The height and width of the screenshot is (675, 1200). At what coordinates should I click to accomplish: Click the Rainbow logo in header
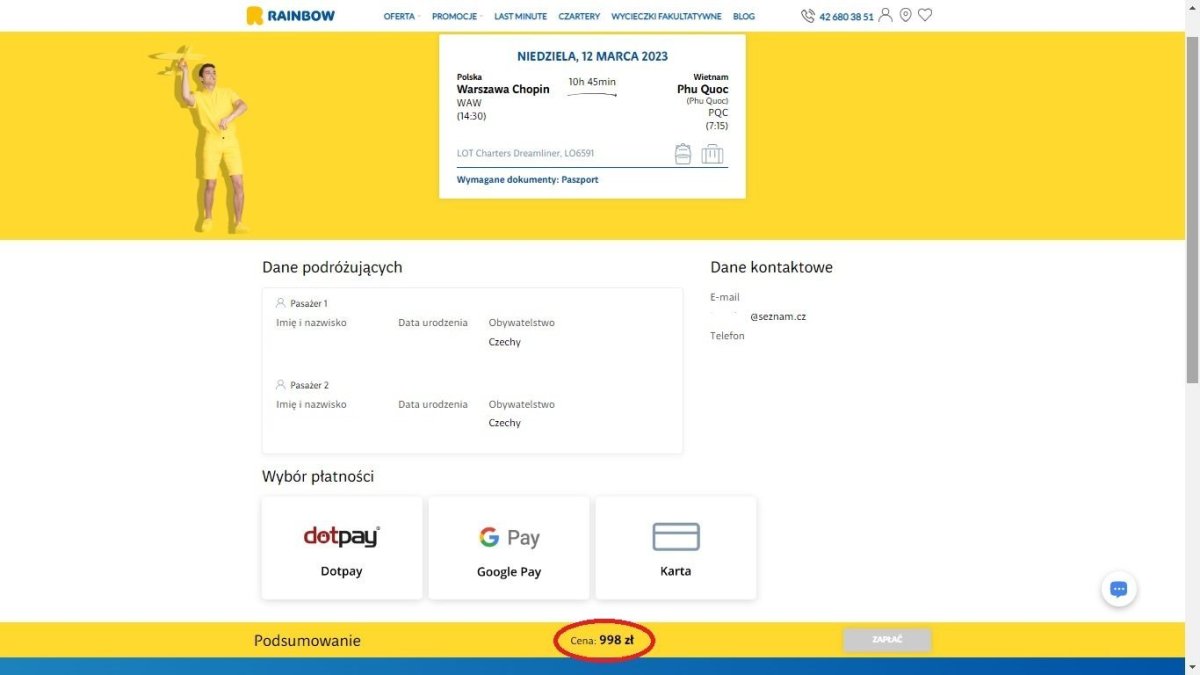point(291,16)
